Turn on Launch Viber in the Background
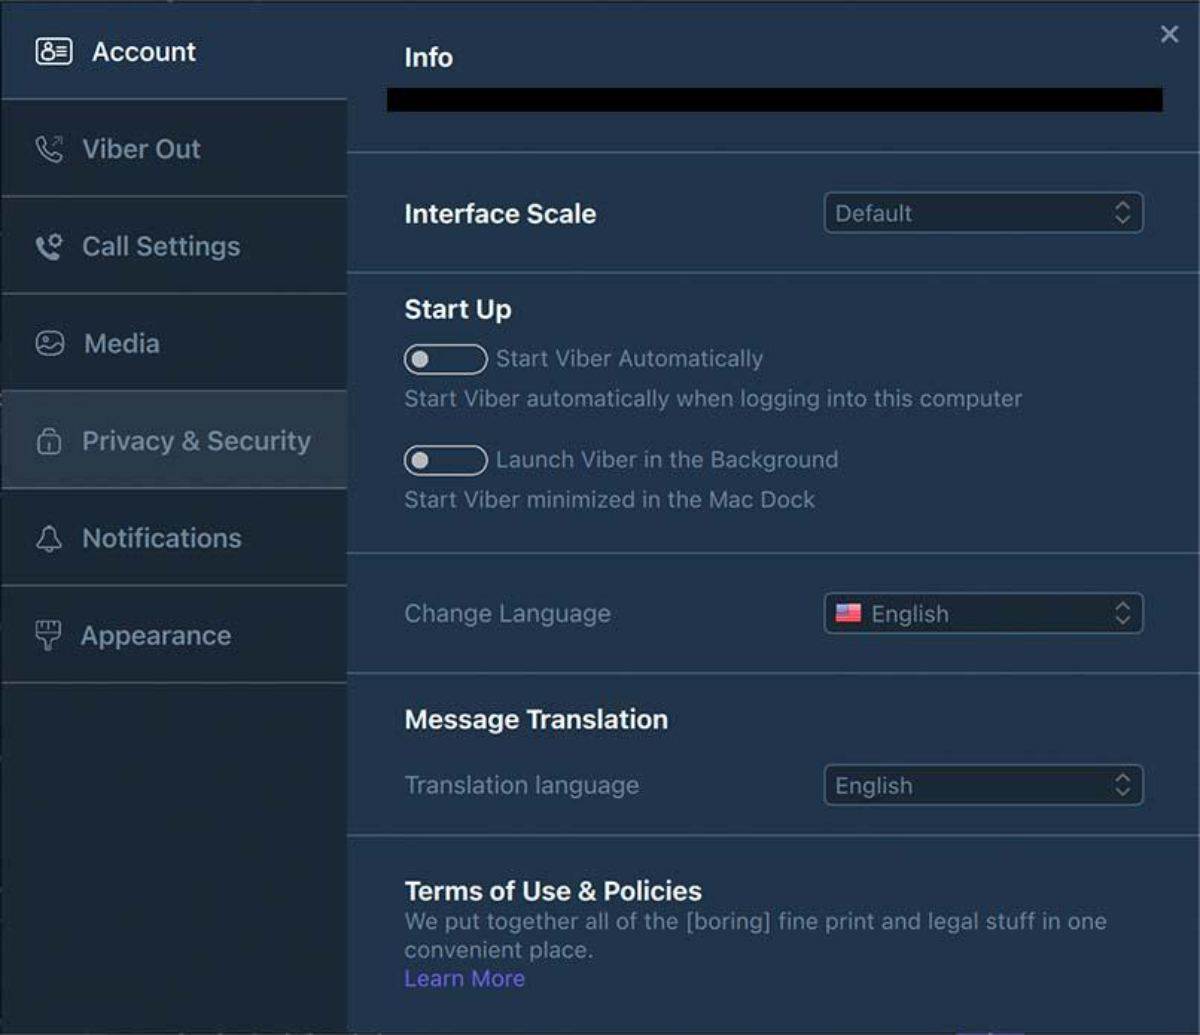 [x=445, y=460]
